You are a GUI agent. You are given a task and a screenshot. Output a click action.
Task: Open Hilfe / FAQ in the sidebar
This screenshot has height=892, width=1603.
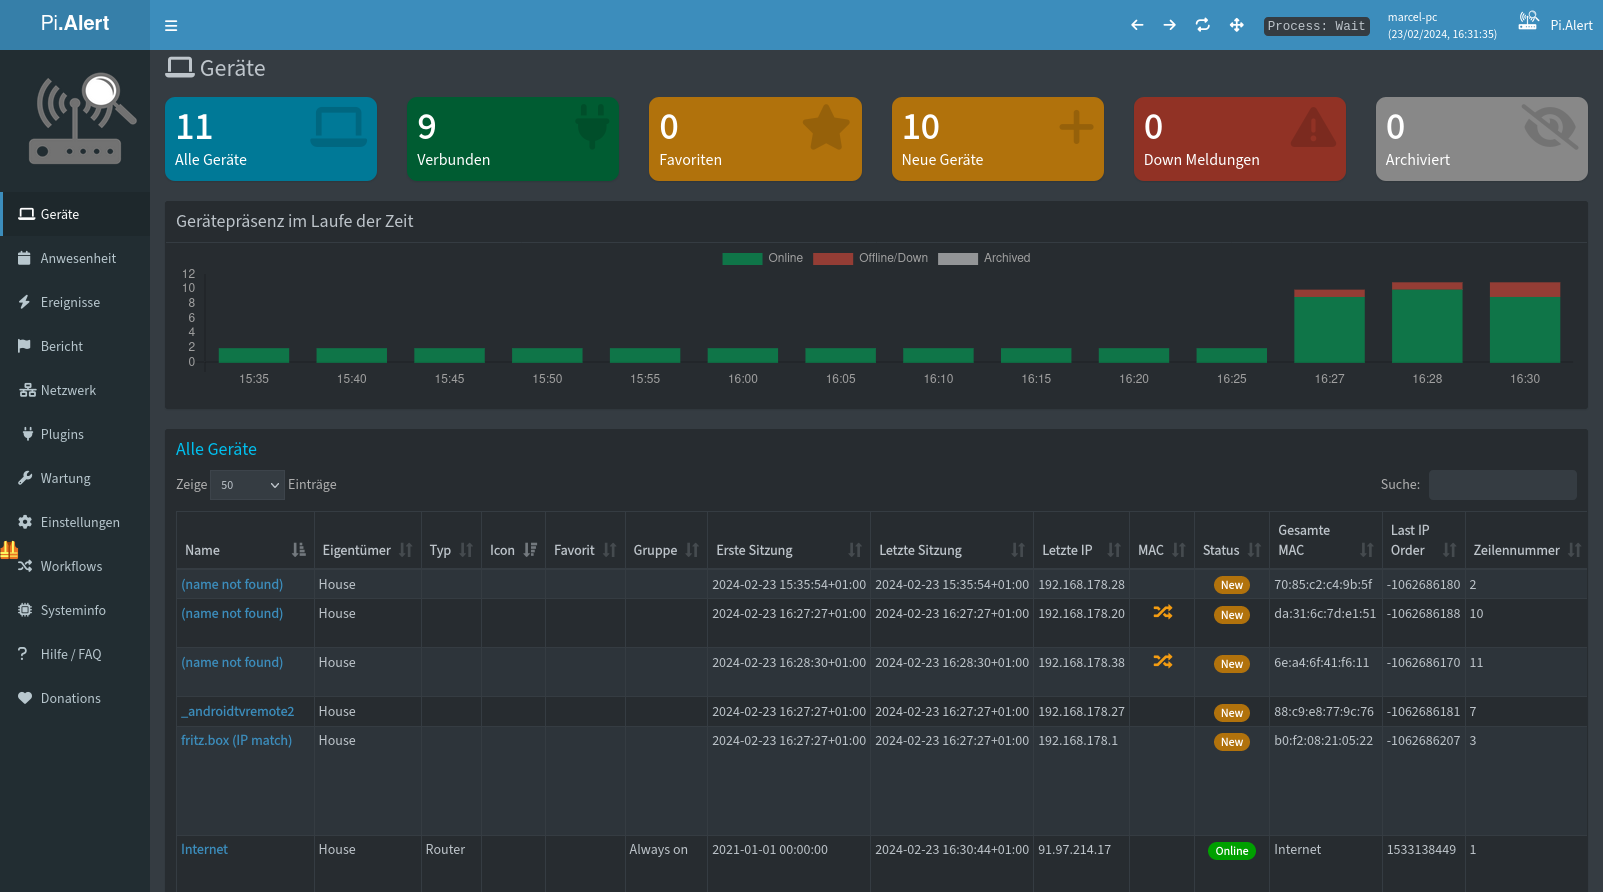75,654
